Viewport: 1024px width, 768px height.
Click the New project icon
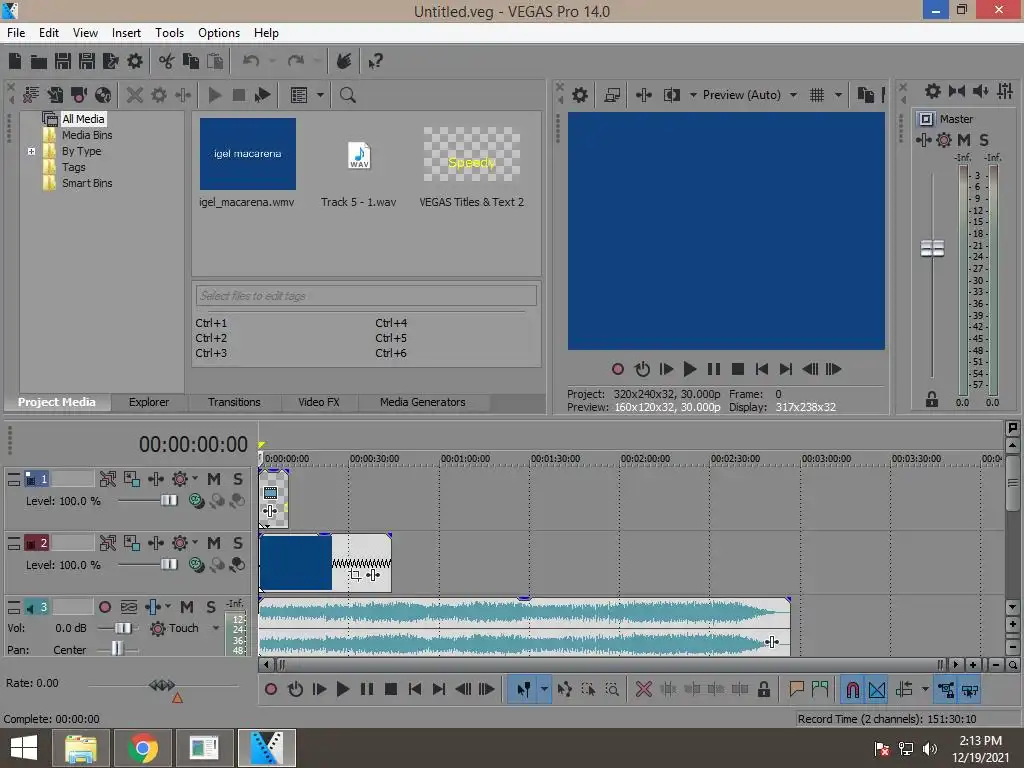pos(15,61)
